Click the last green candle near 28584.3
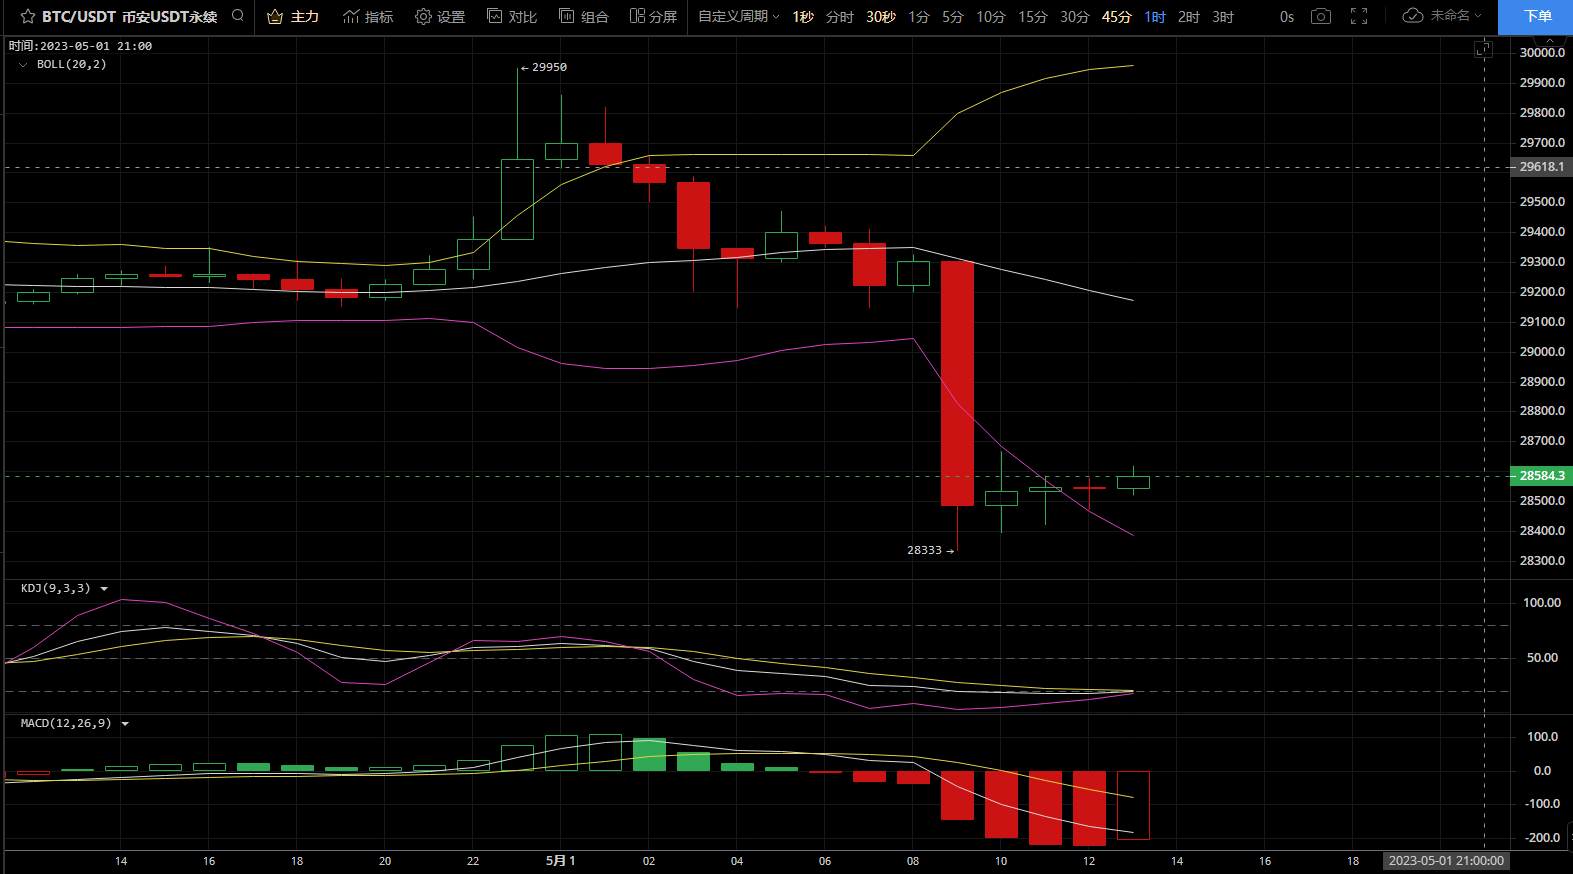The height and width of the screenshot is (874, 1573). point(1133,482)
